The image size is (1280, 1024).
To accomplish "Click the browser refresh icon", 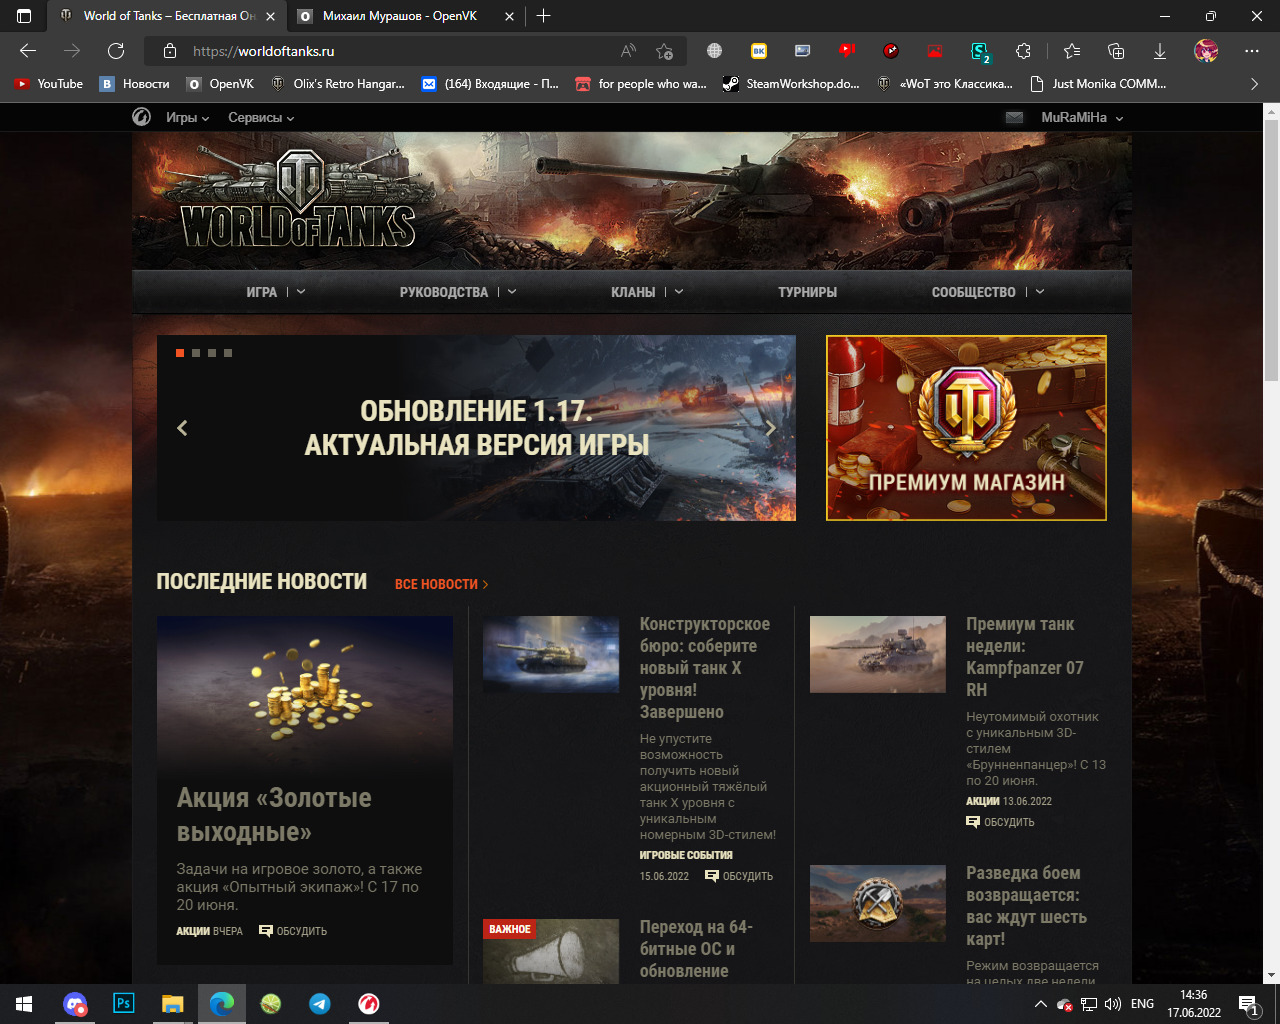I will 116,51.
